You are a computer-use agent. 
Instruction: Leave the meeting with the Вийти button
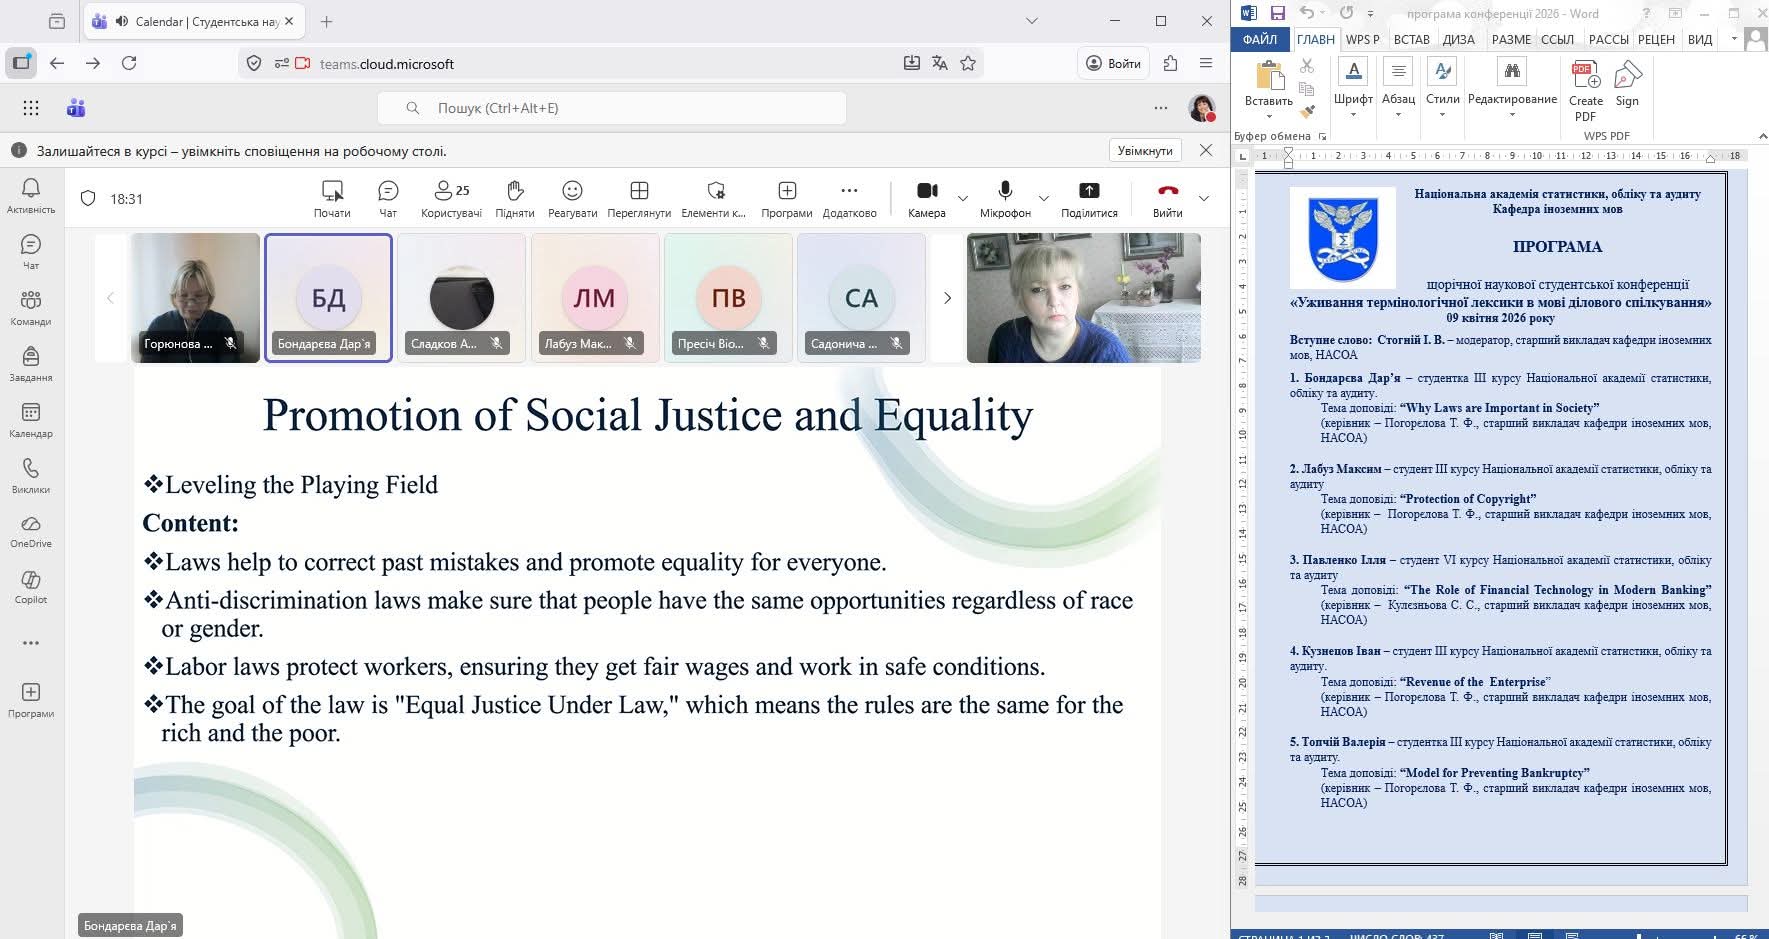point(1167,198)
